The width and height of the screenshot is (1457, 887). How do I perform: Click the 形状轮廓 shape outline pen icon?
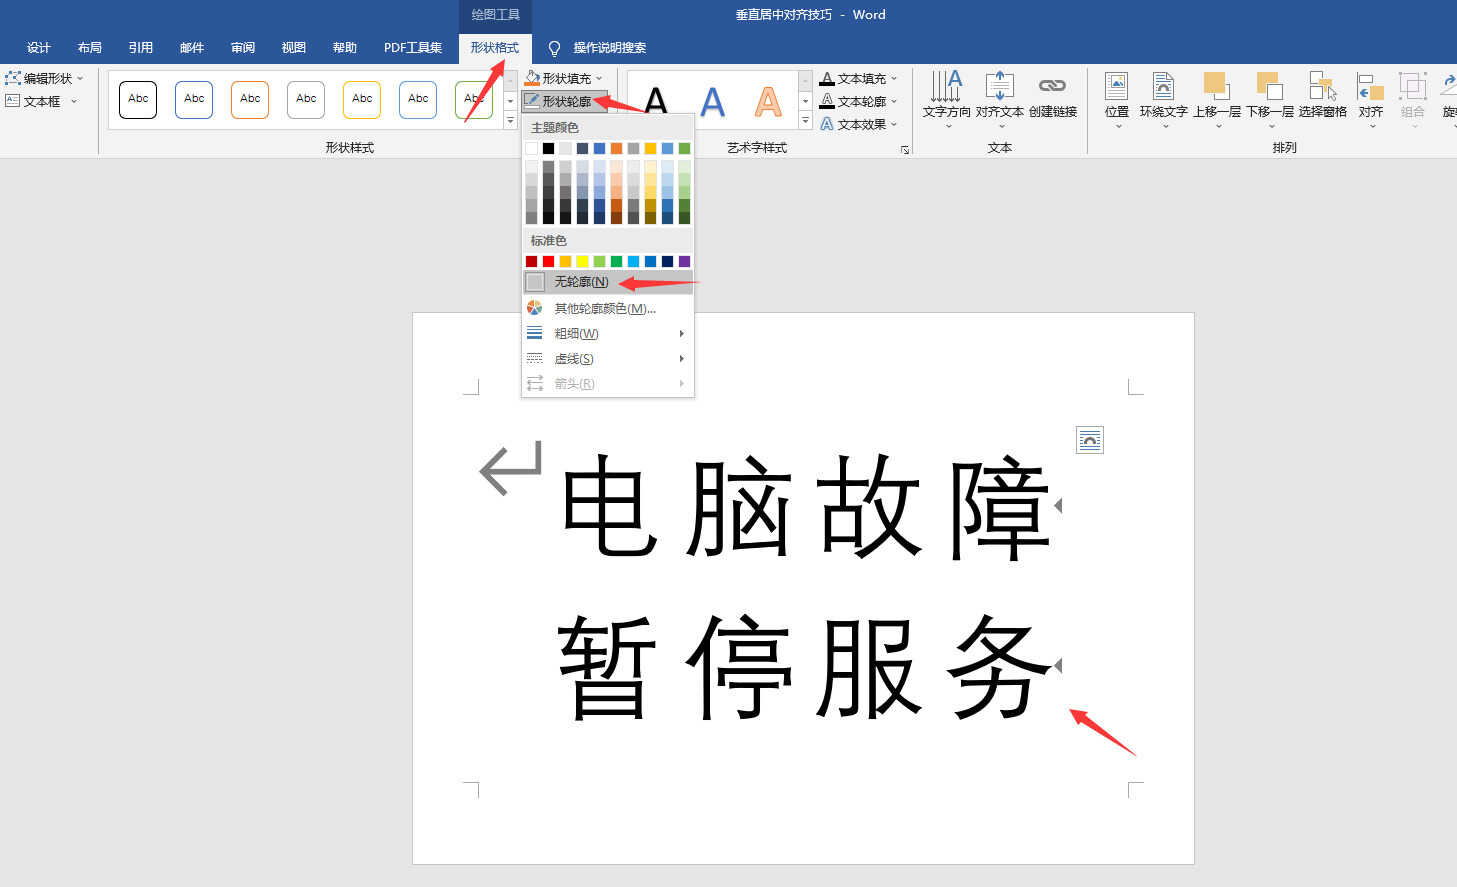click(533, 101)
